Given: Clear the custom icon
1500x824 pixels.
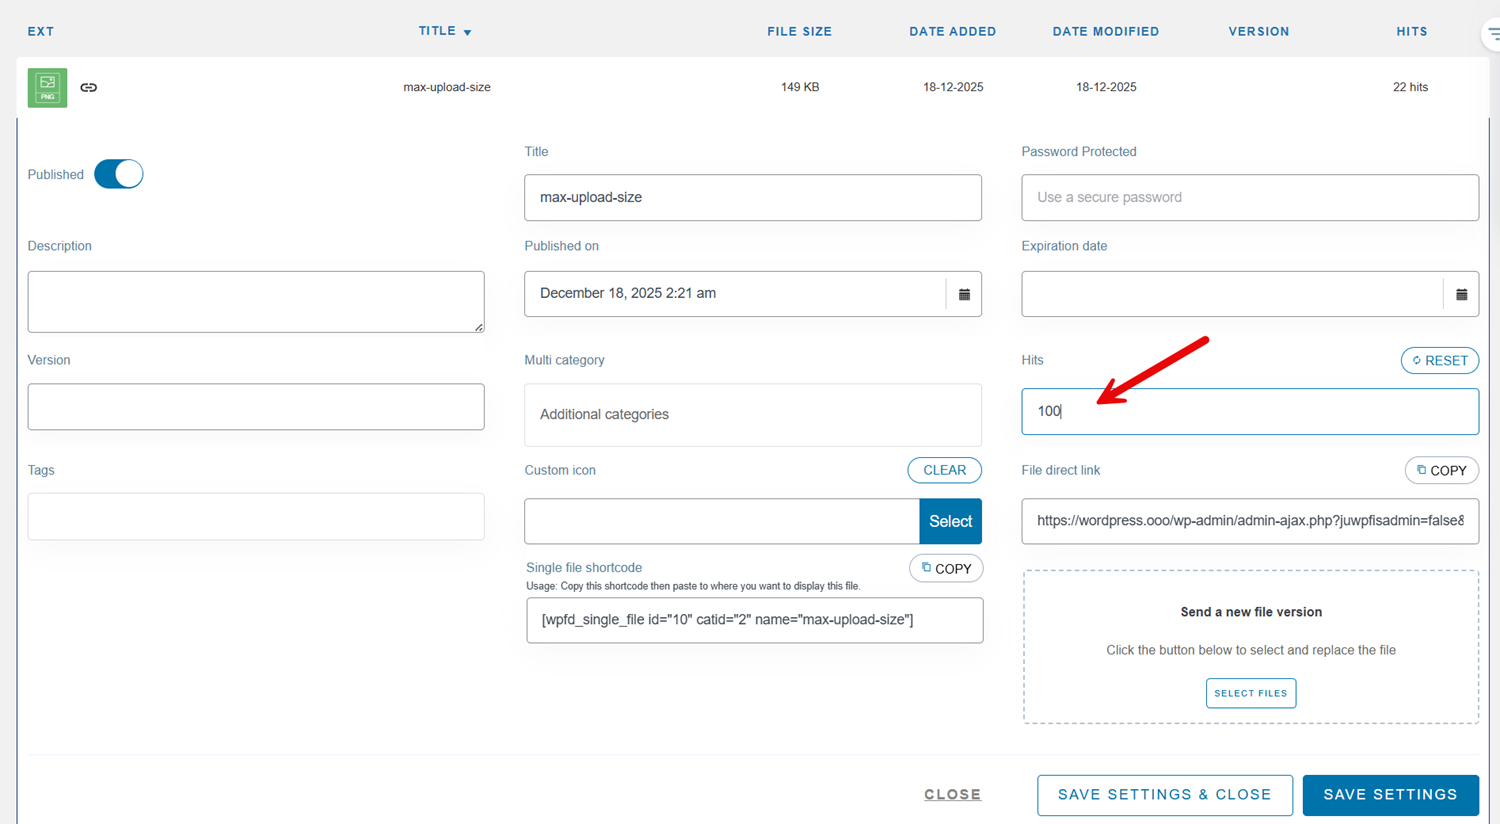Looking at the screenshot, I should [944, 470].
